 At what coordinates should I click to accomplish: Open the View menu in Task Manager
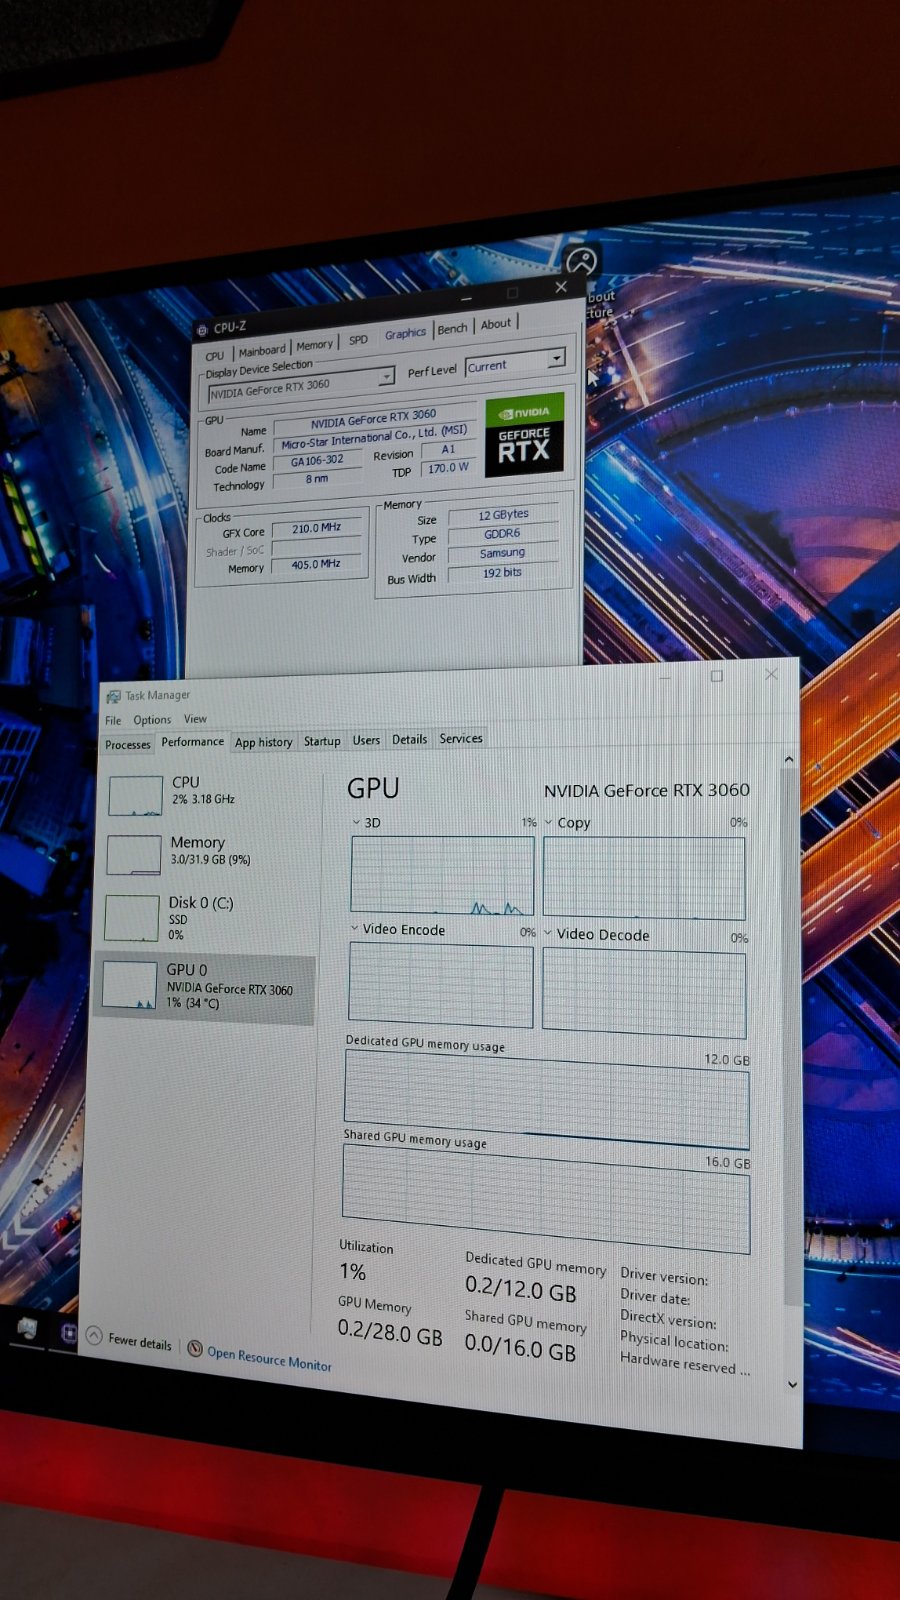[x=195, y=718]
